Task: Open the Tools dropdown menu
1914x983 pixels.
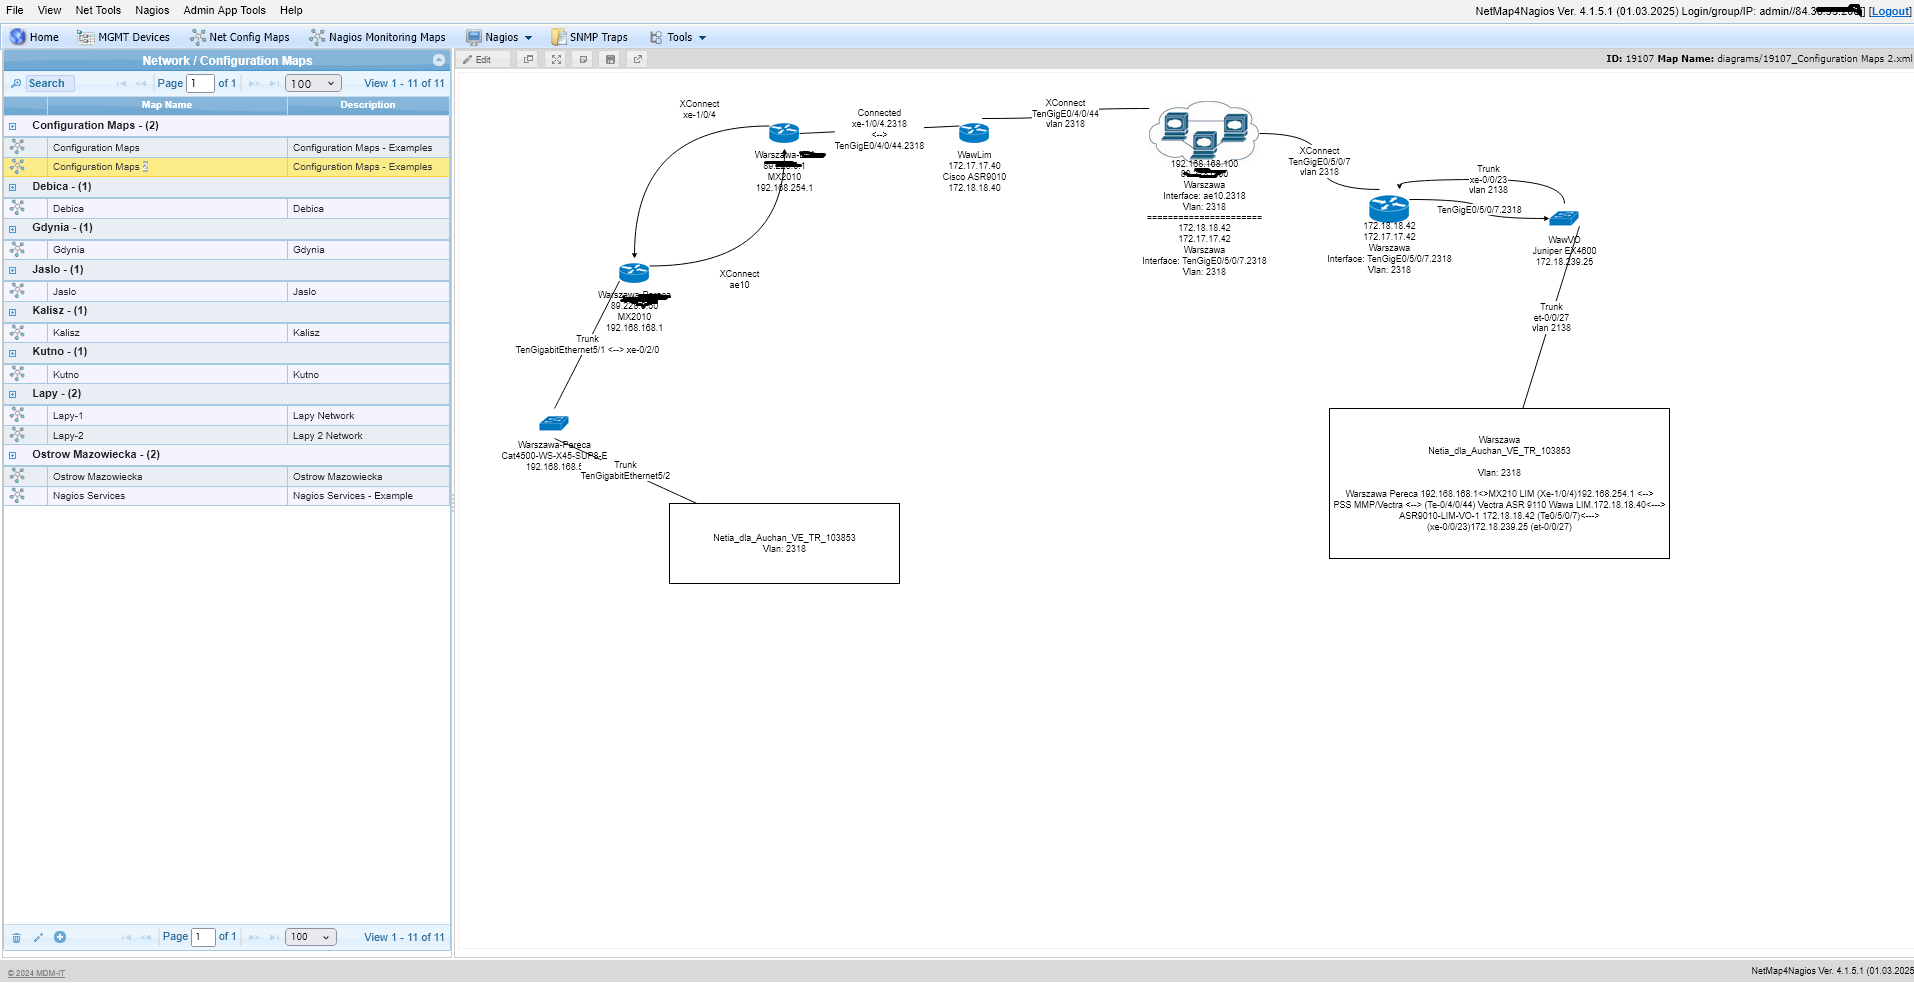Action: pyautogui.click(x=680, y=38)
